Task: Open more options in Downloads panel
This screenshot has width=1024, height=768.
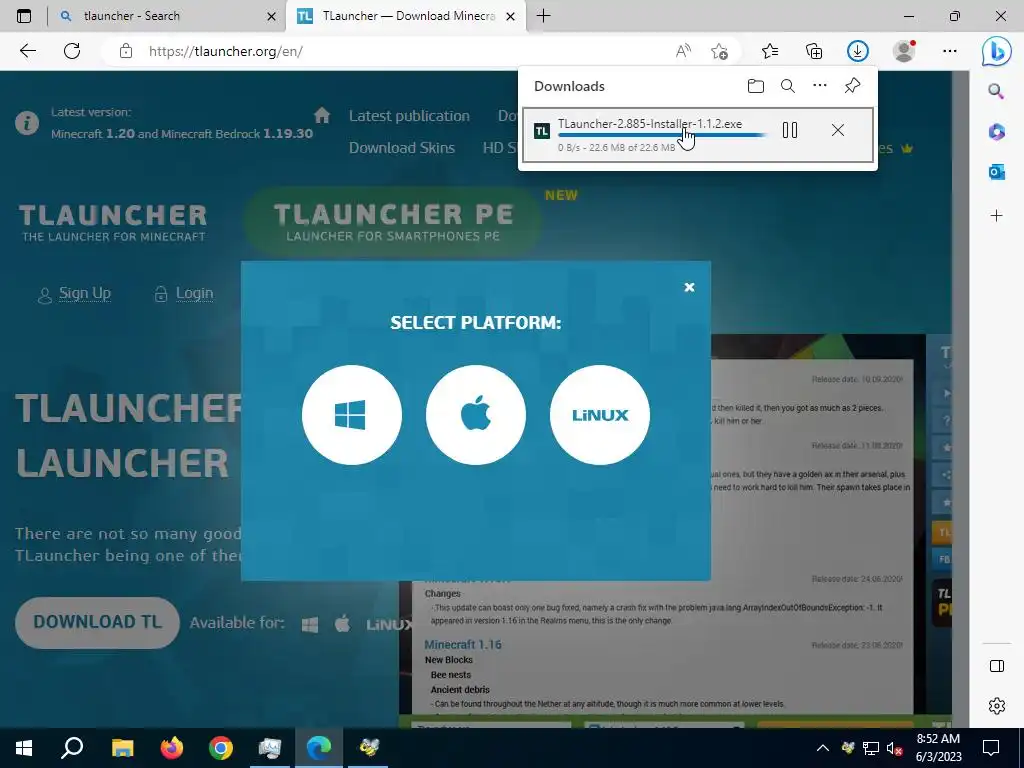Action: [820, 86]
